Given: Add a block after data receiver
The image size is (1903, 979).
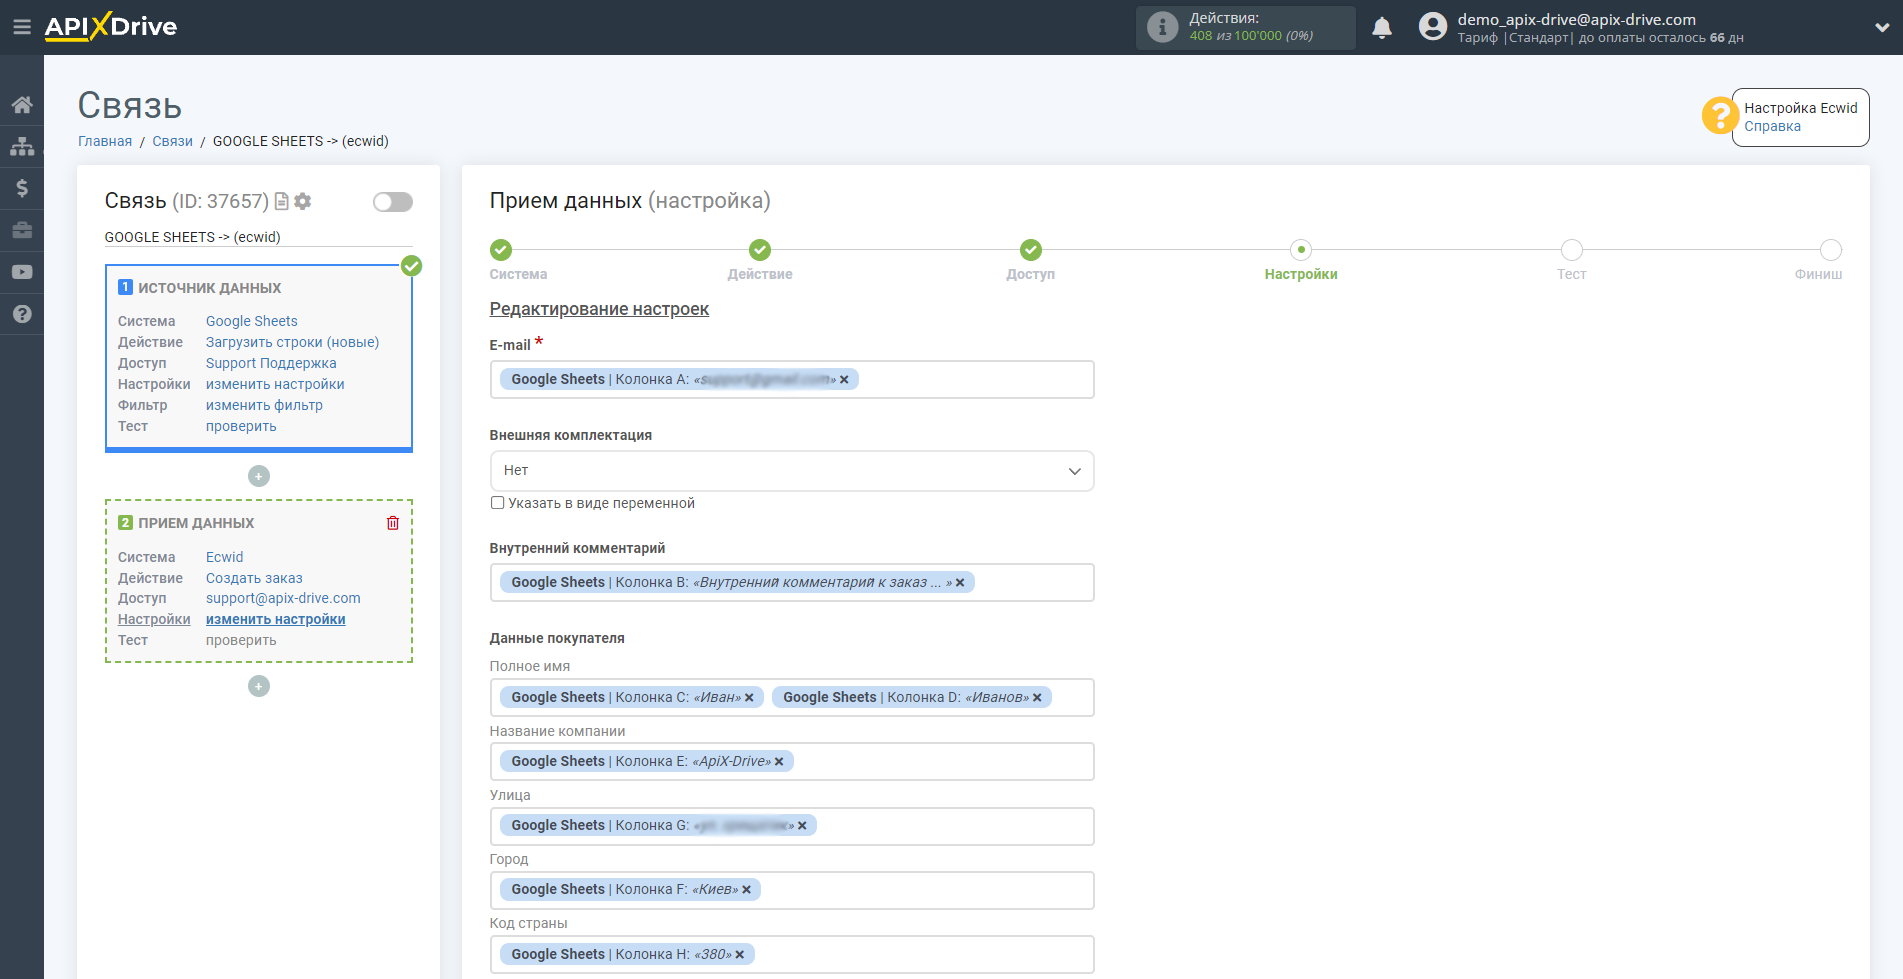Looking at the screenshot, I should pyautogui.click(x=259, y=686).
